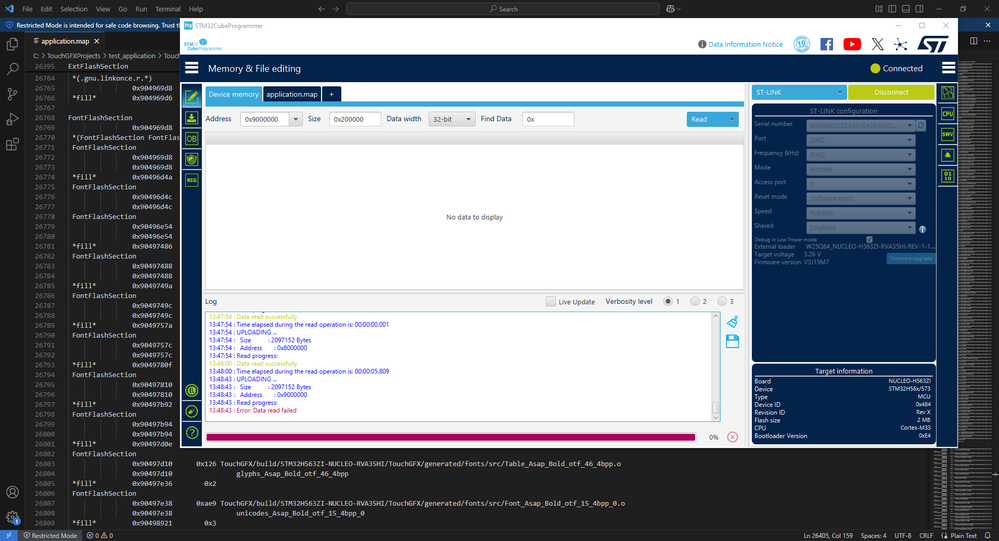
Task: Open the Address dropdown arrow
Action: pyautogui.click(x=296, y=119)
